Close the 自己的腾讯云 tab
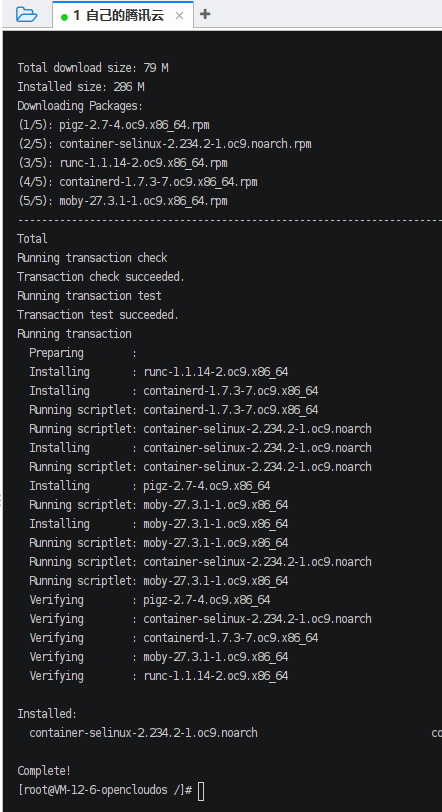This screenshot has height=812, width=442. tap(179, 16)
